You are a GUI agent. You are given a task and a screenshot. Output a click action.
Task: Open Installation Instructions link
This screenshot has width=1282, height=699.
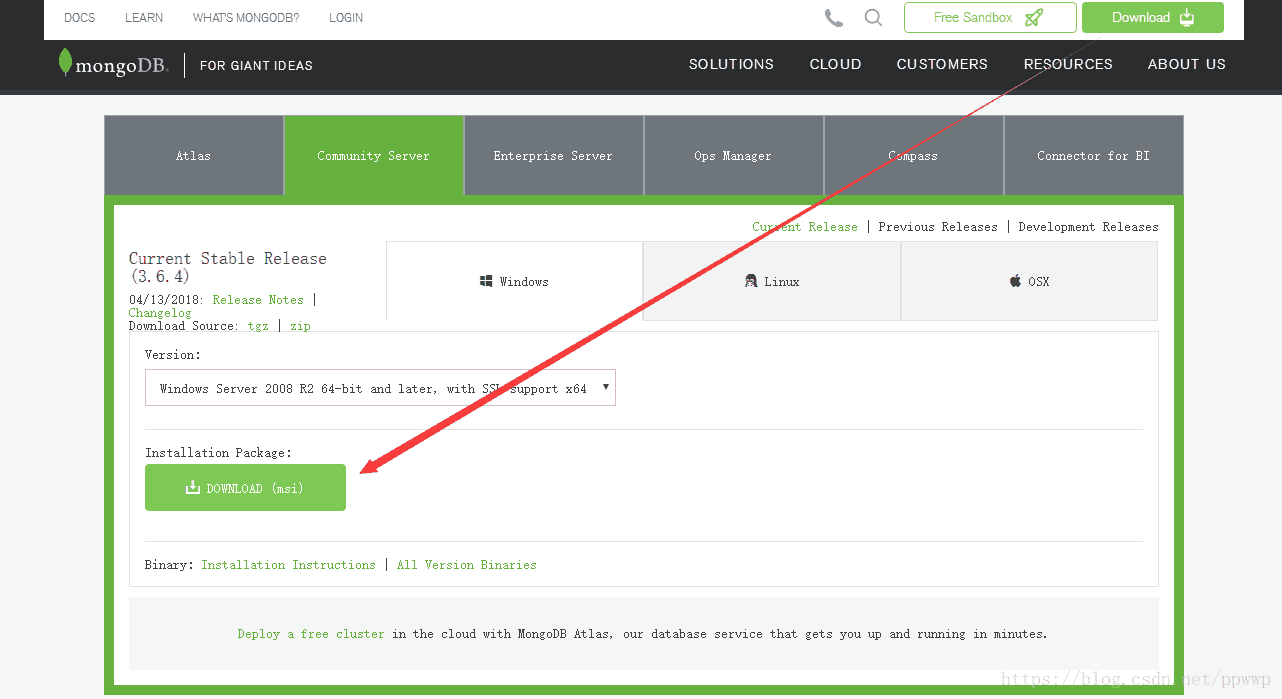pos(288,565)
